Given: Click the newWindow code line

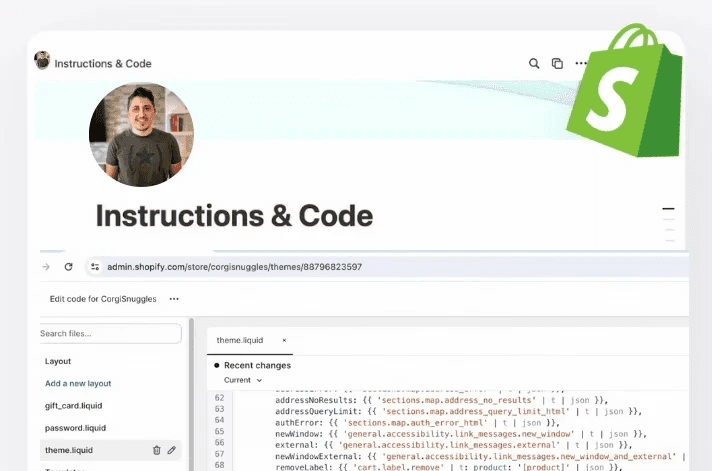Looking at the screenshot, I should point(461,434).
